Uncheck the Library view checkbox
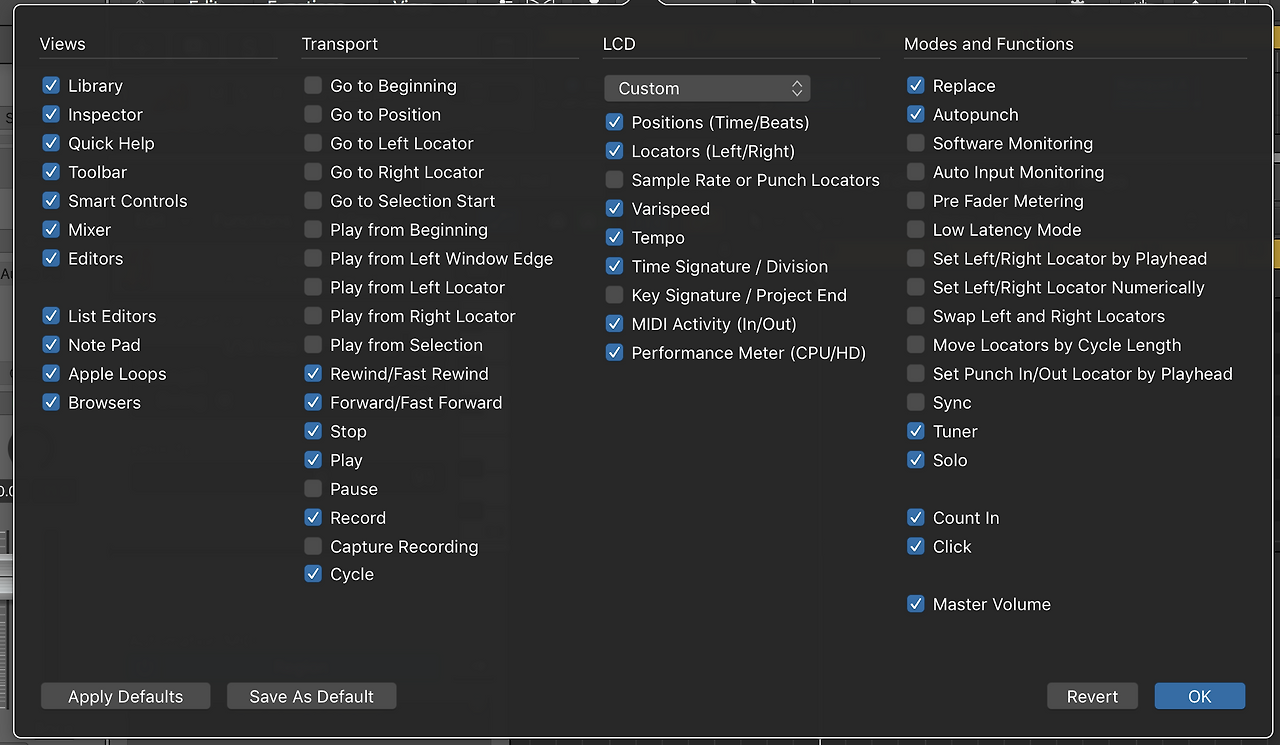This screenshot has height=745, width=1280. point(51,86)
